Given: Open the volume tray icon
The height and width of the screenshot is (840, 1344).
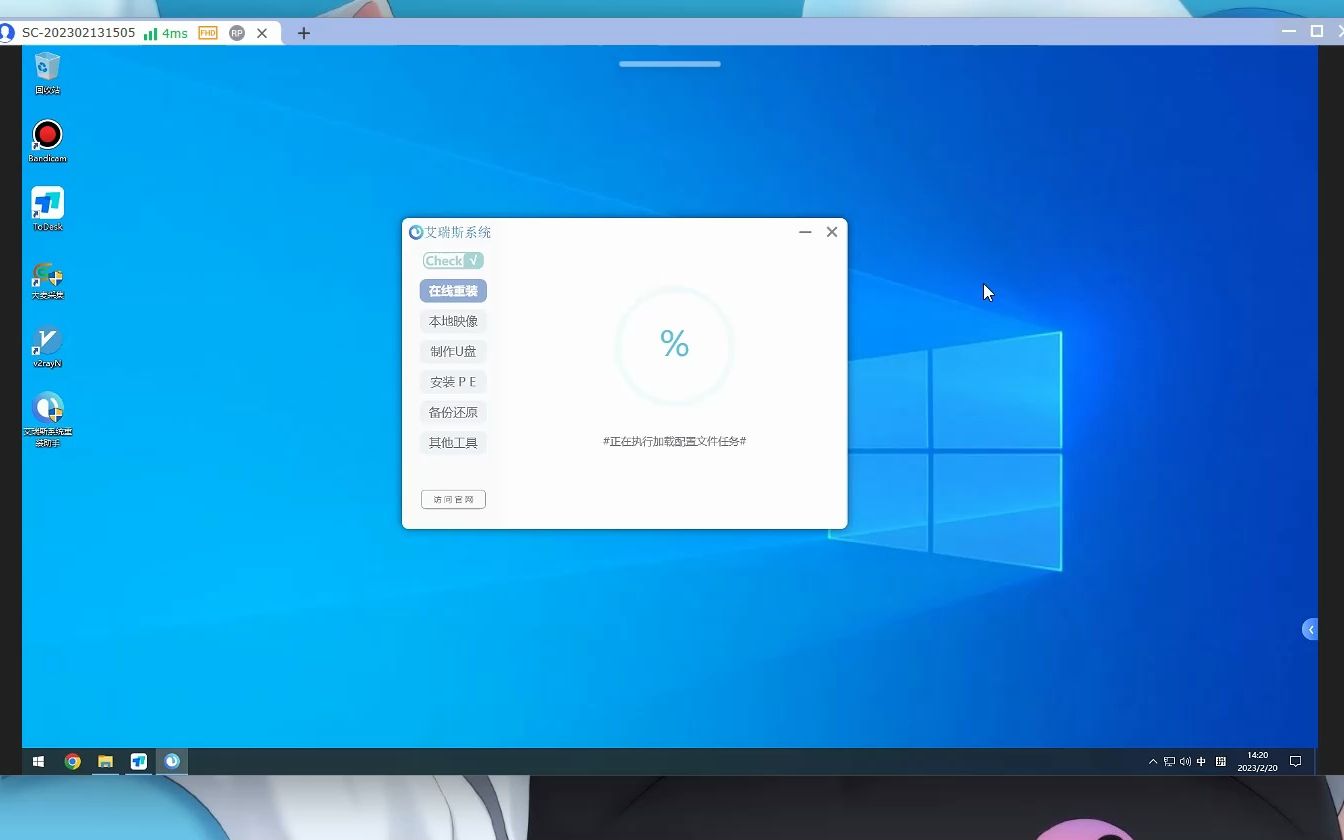Looking at the screenshot, I should click(x=1185, y=761).
